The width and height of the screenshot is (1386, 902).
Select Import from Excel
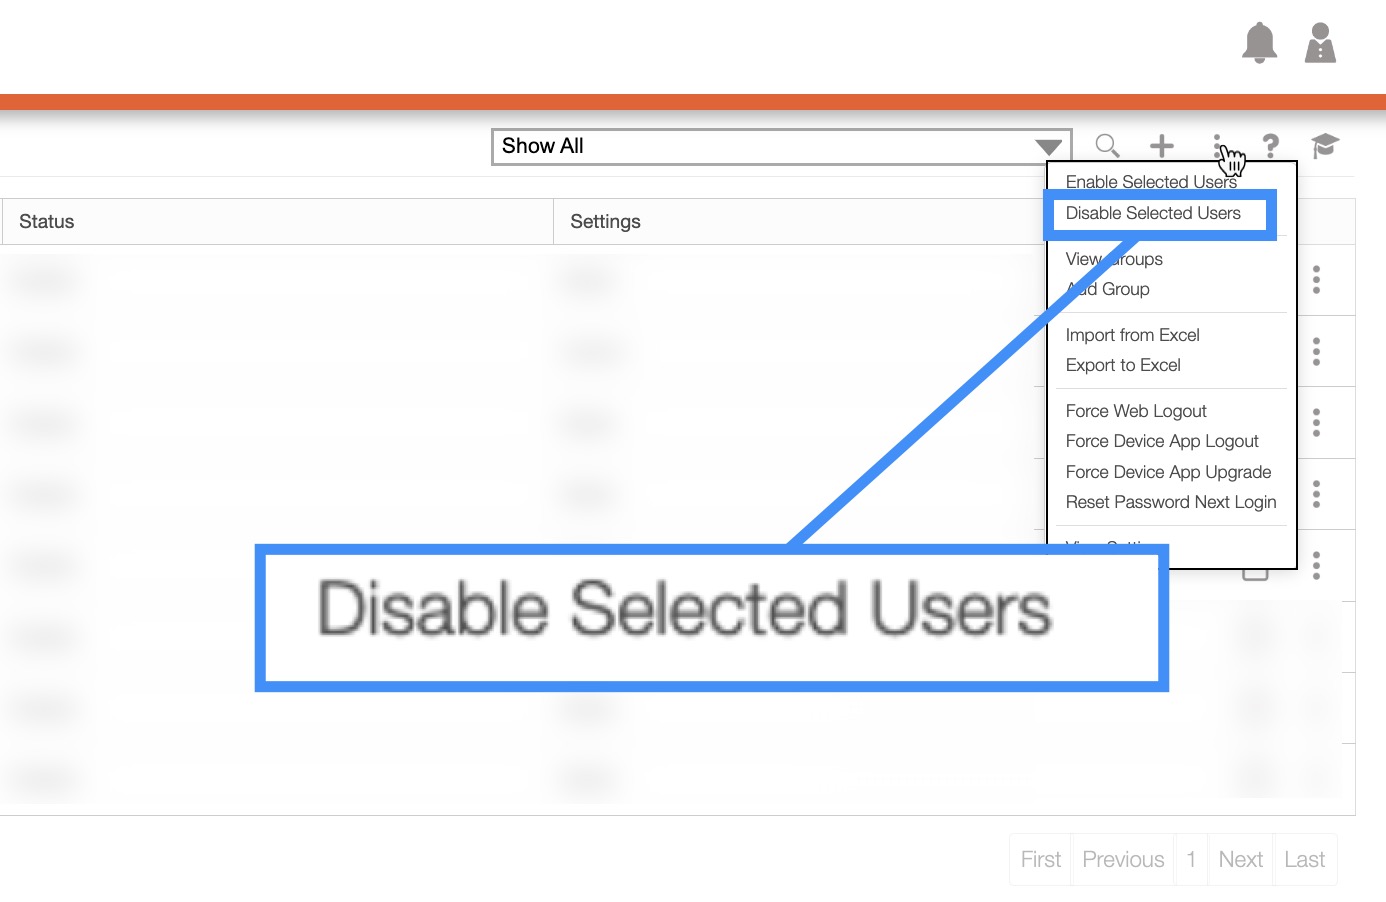click(x=1132, y=335)
